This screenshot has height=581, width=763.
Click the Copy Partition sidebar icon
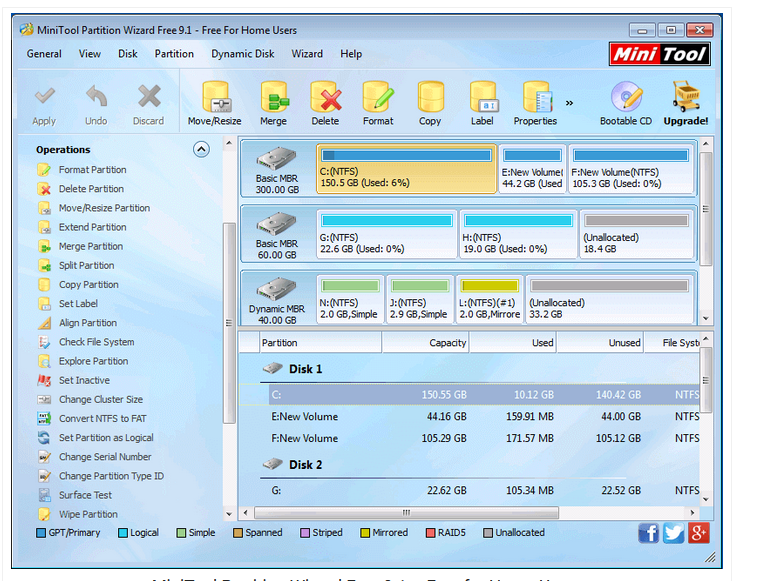coord(44,284)
